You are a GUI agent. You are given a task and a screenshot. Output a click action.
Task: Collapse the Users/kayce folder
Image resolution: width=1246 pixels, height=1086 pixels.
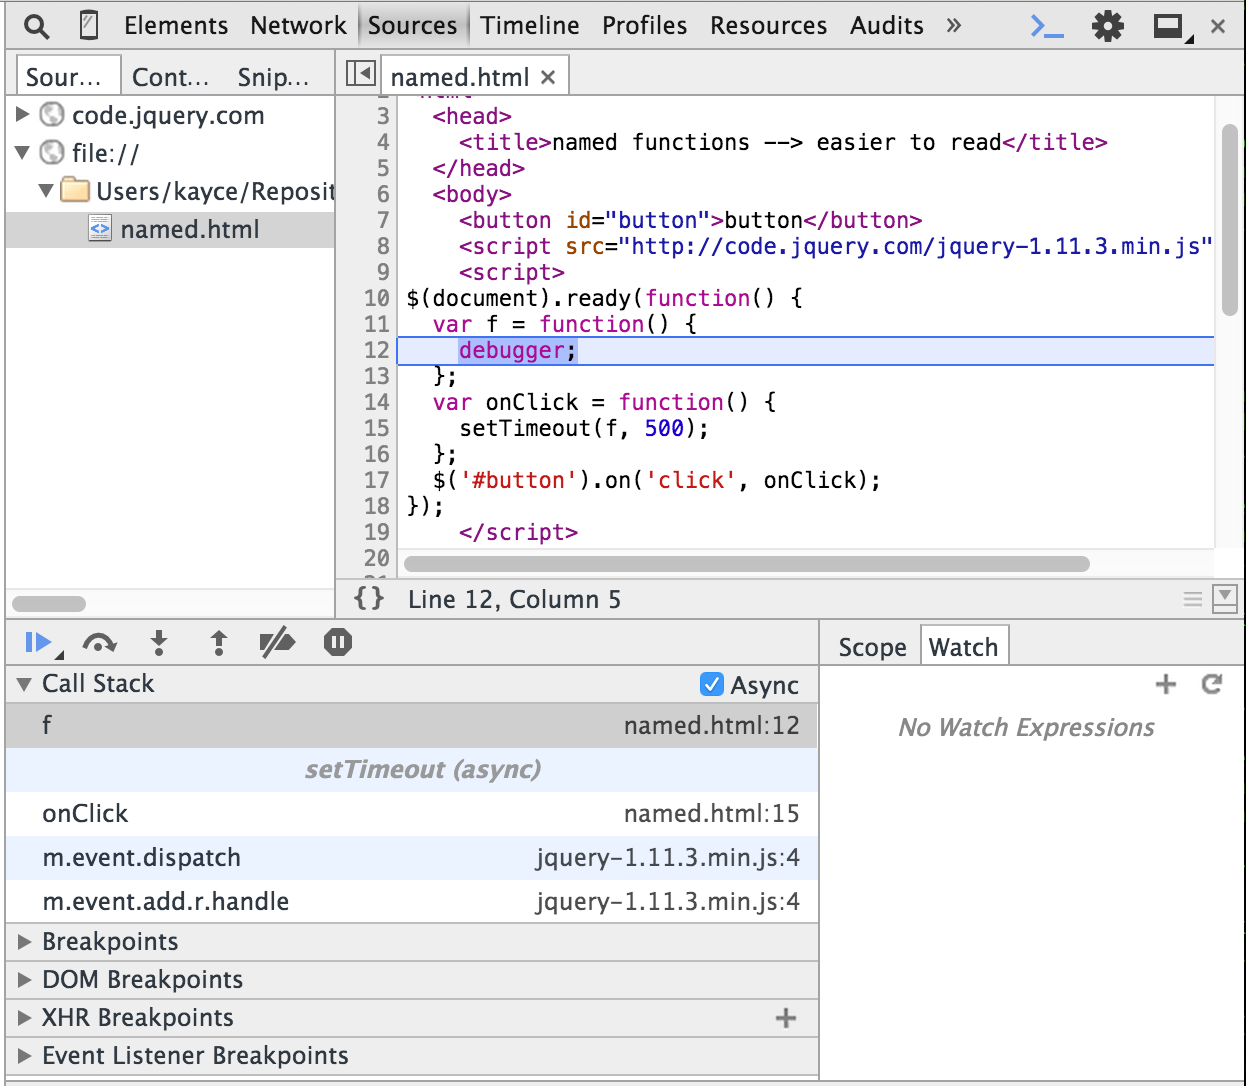click(x=45, y=190)
